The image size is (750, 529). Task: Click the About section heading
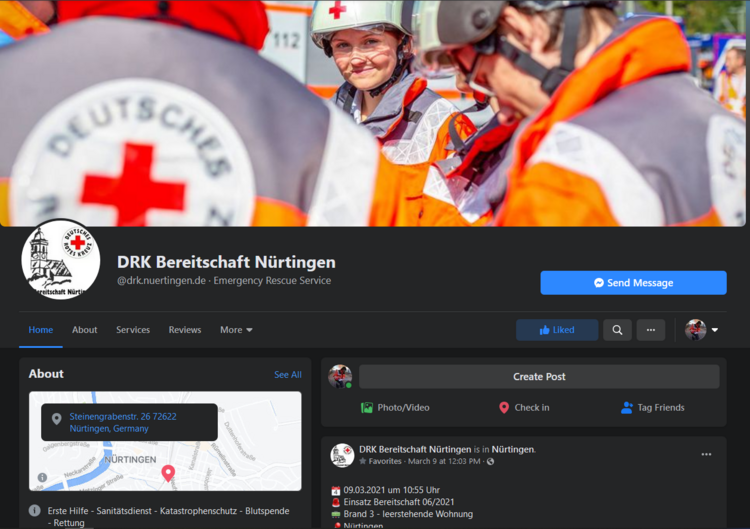click(46, 374)
